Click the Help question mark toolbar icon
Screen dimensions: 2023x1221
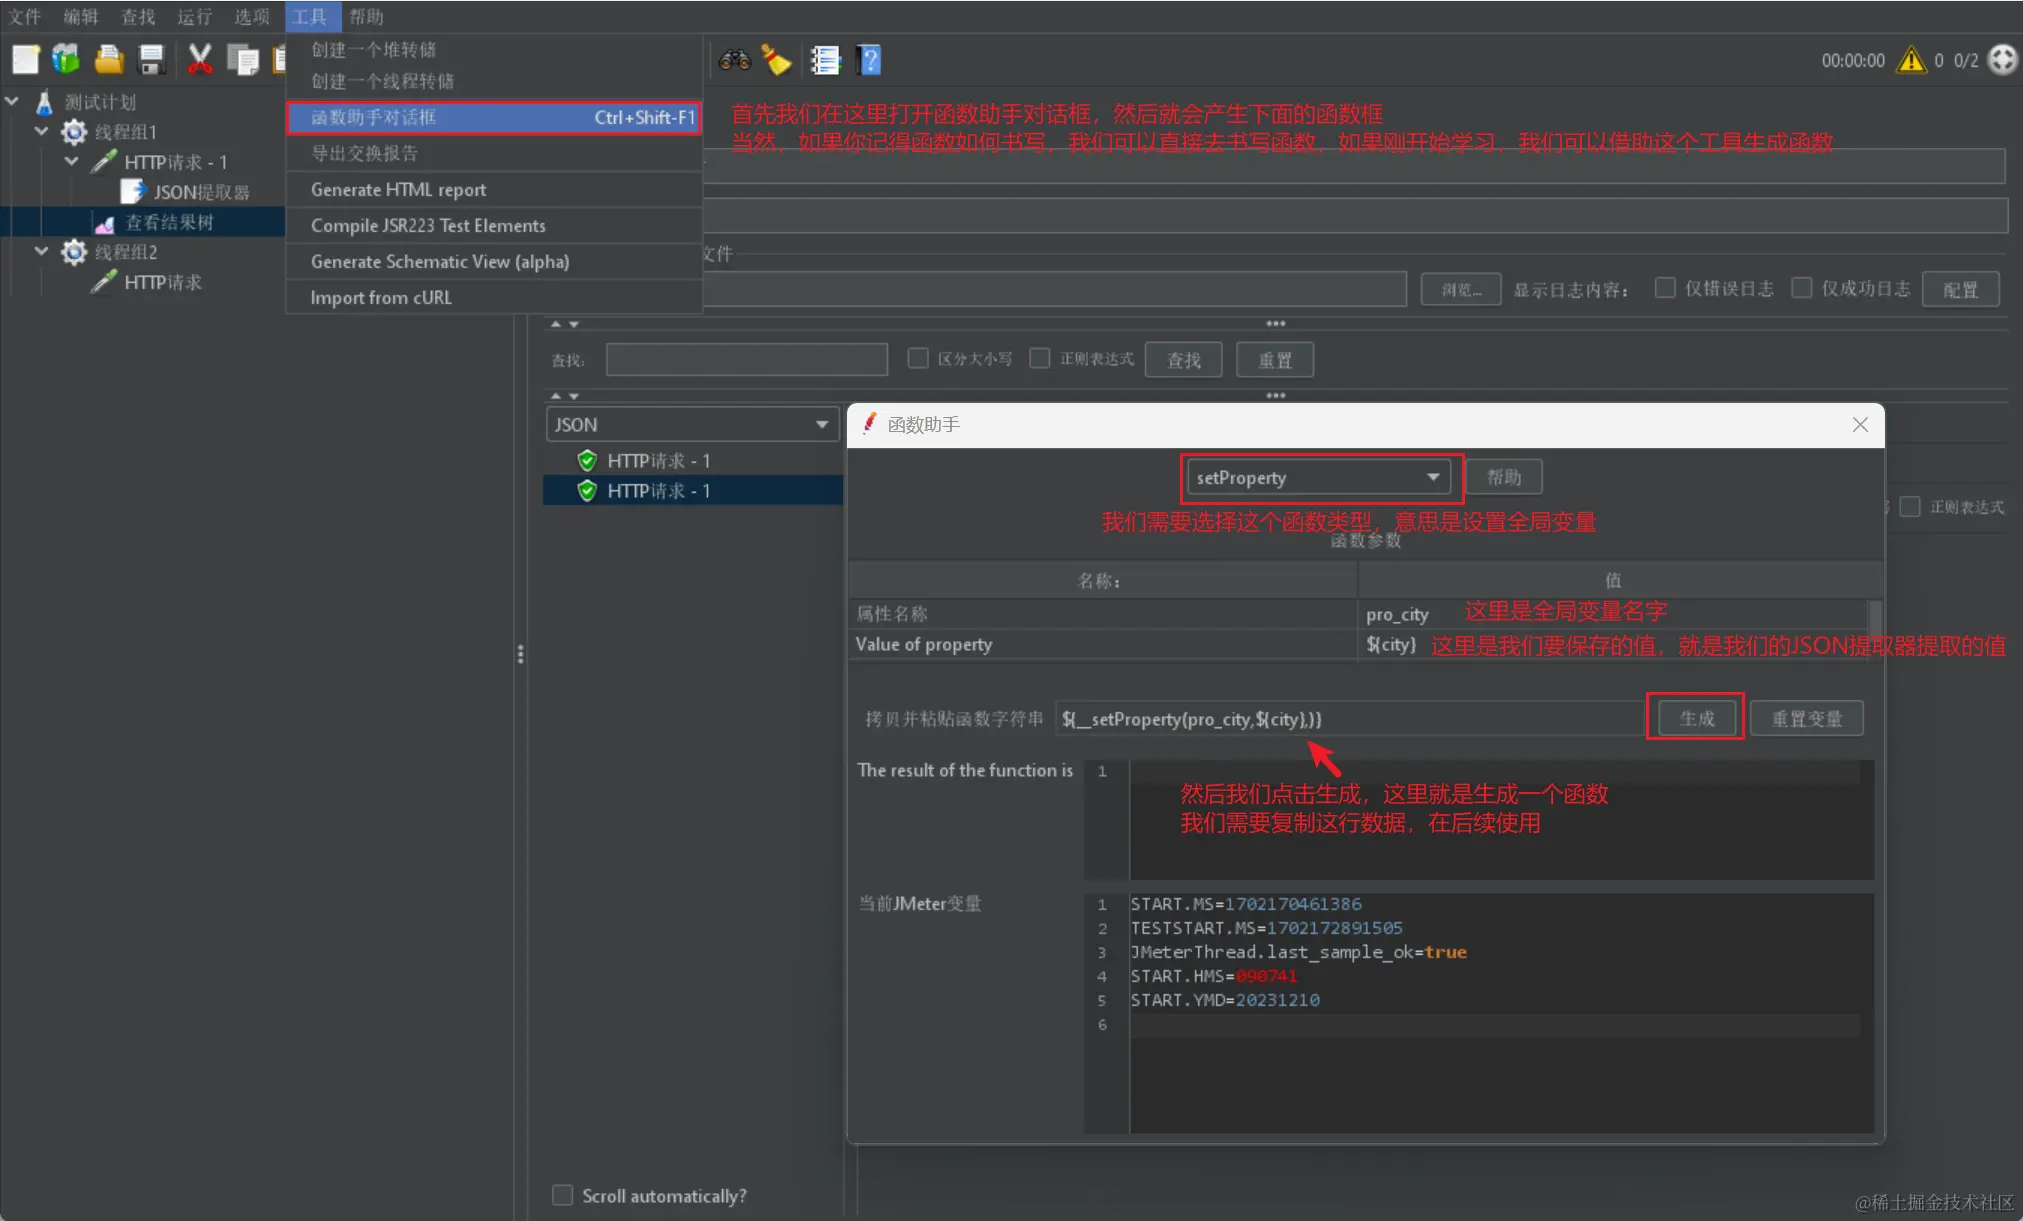tap(869, 60)
